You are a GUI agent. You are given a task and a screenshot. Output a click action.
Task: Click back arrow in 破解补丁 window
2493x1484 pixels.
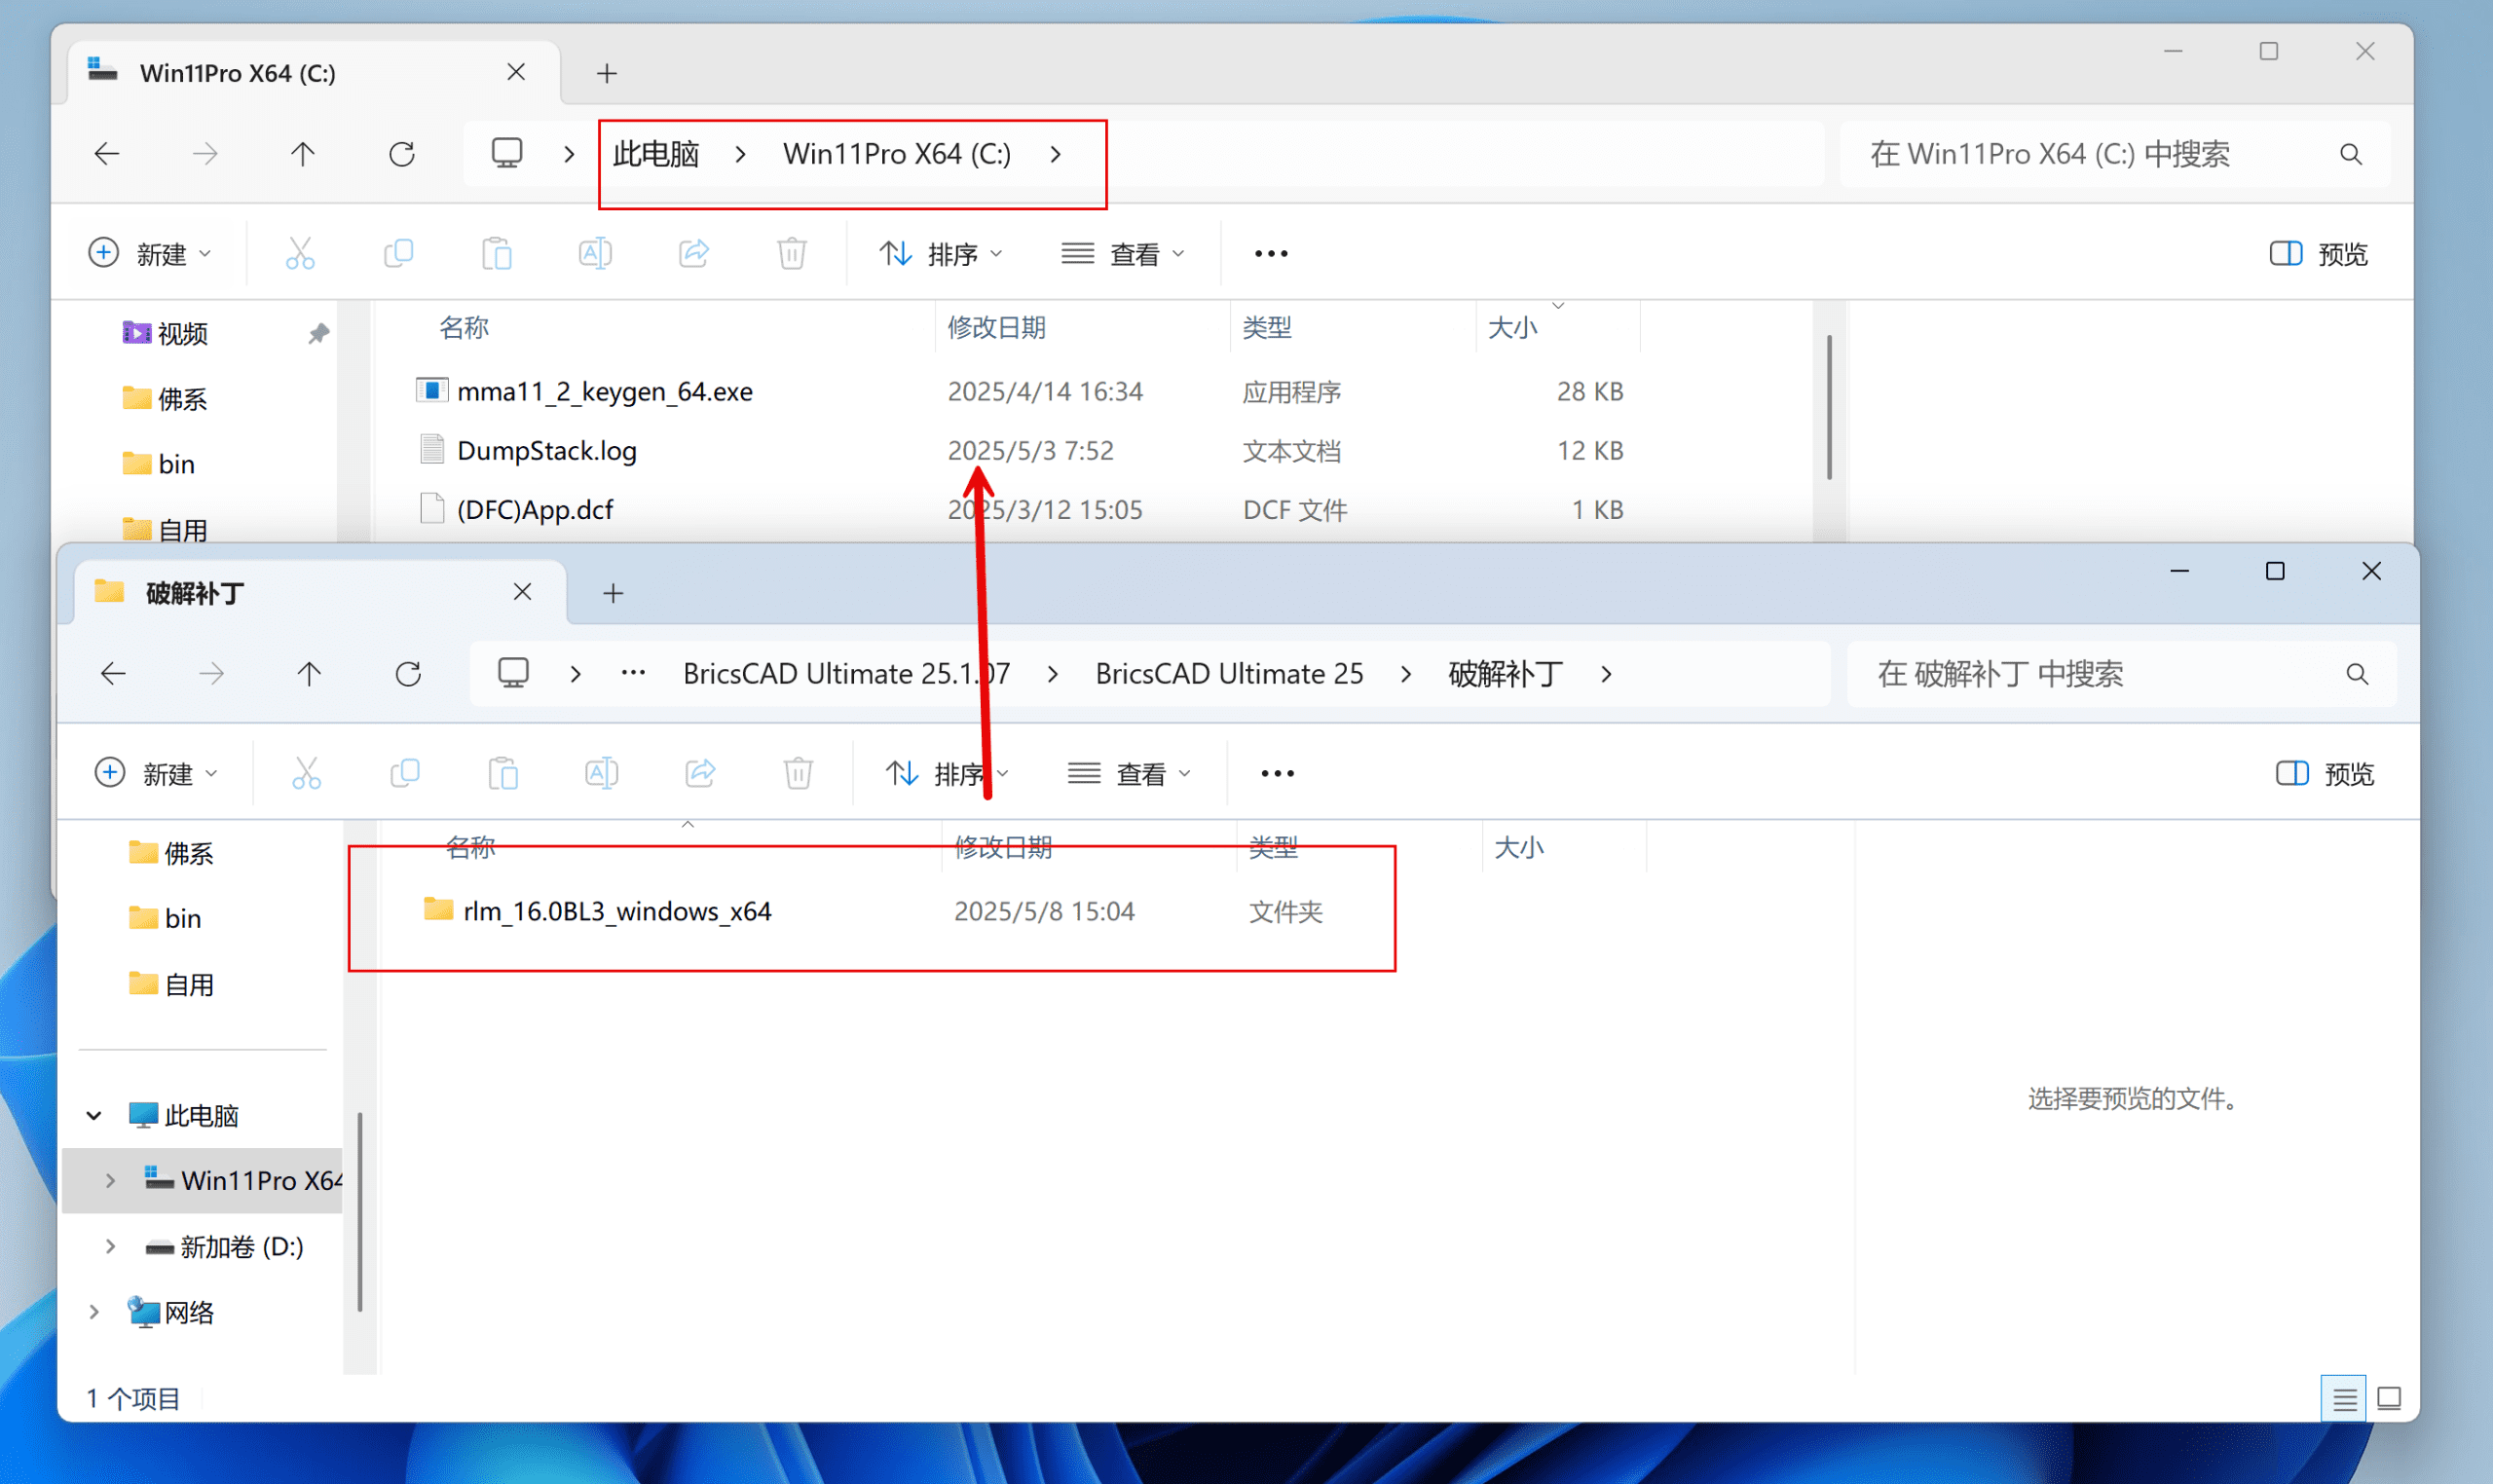114,674
